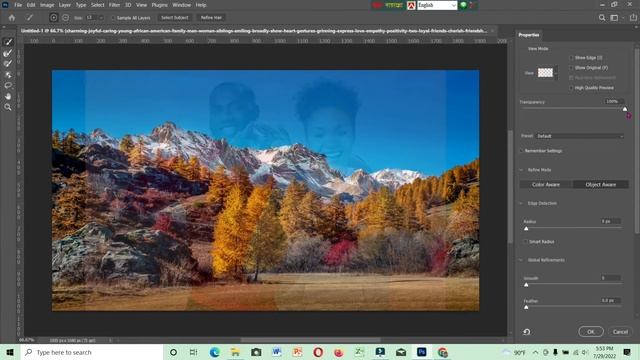The height and width of the screenshot is (360, 640).
Task: Select the Quick Selection tool in left toolbar
Action: 8,42
